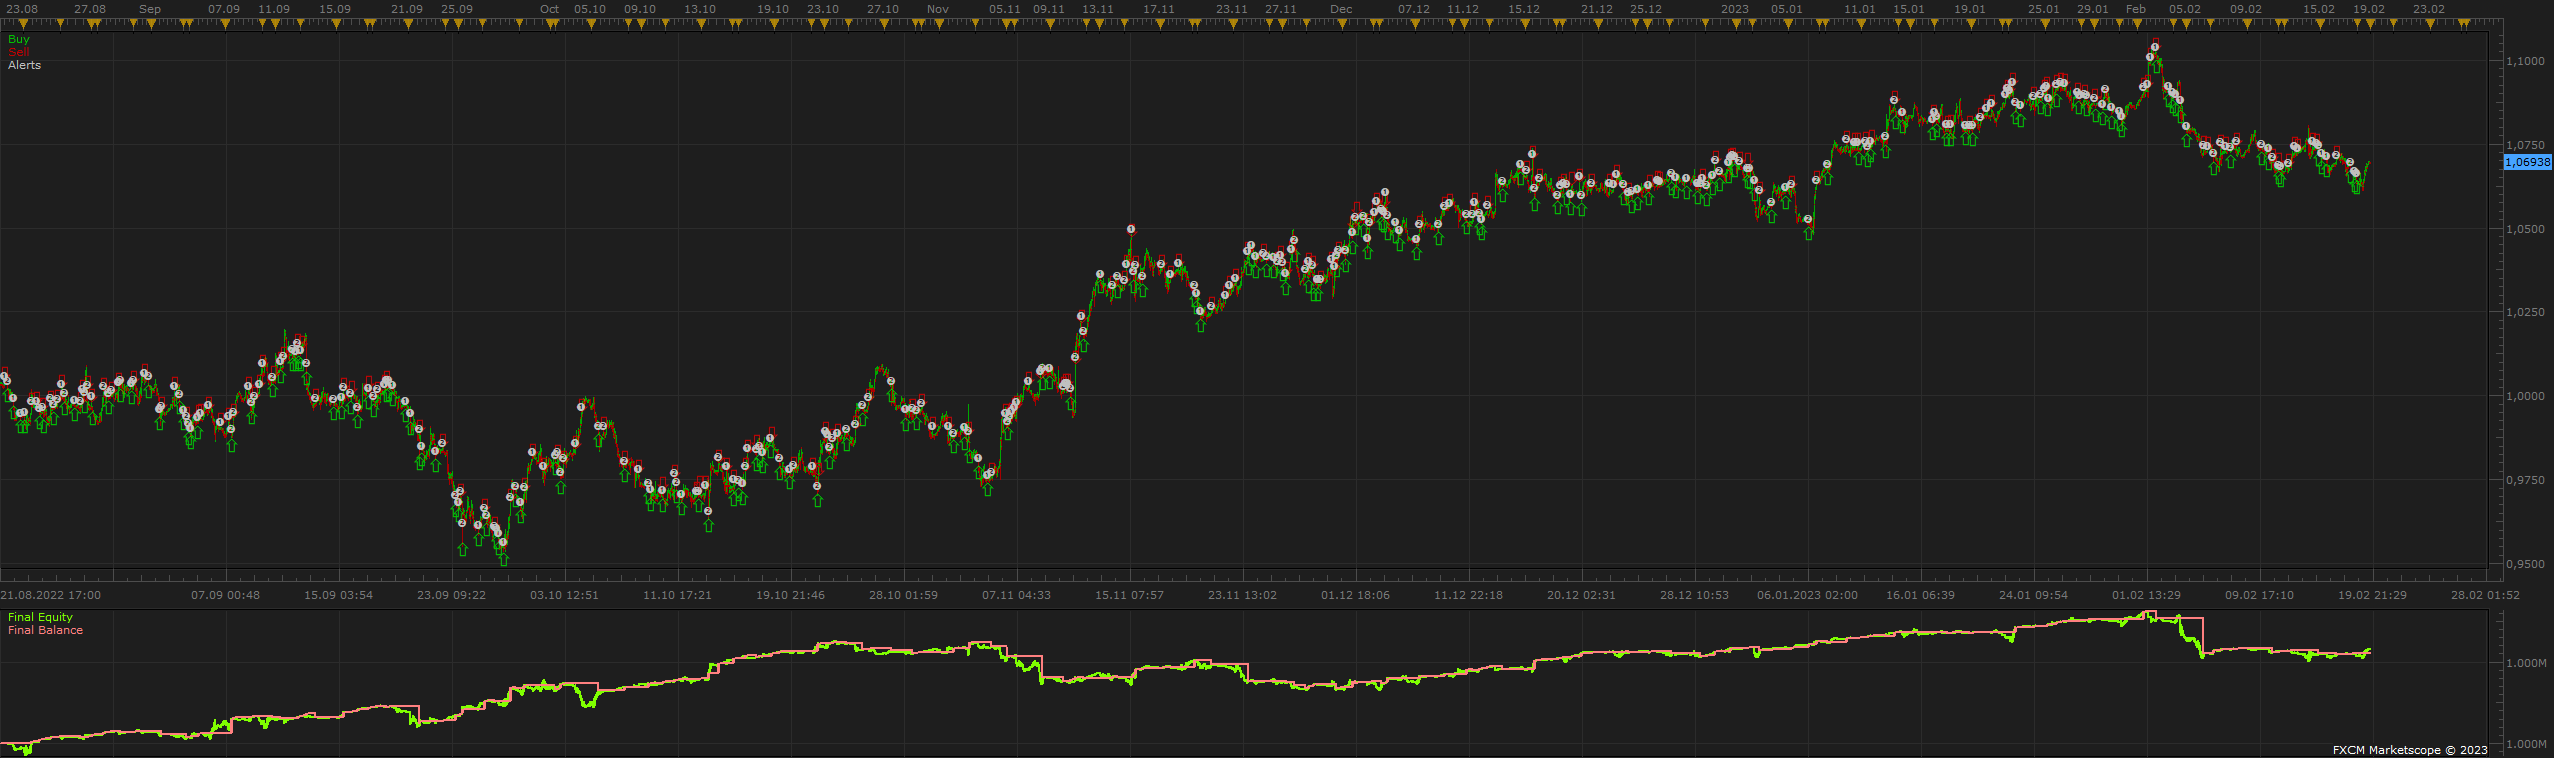Click the 07.11 04:33 time label

tap(1016, 595)
